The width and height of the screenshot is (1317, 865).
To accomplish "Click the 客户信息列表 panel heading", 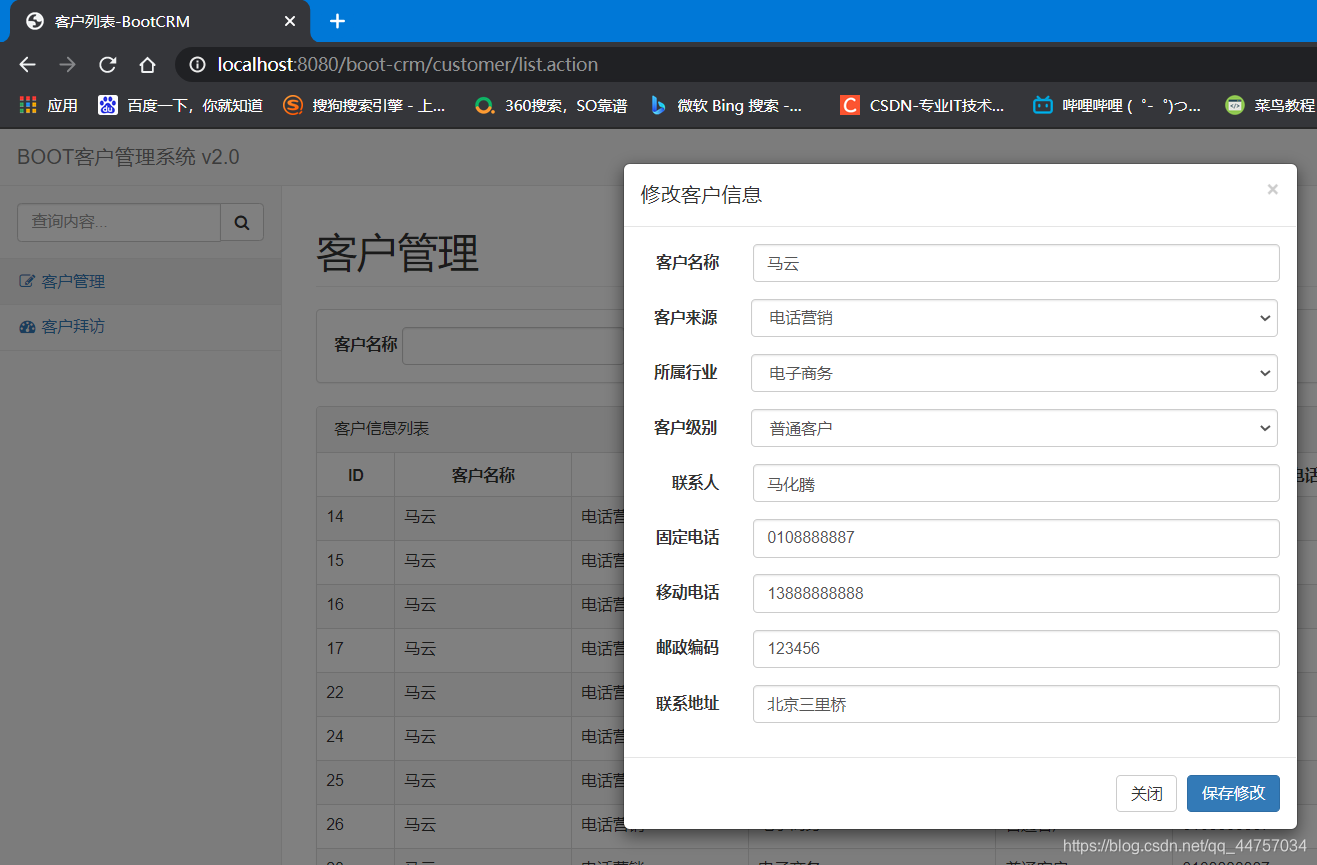I will pyautogui.click(x=382, y=429).
